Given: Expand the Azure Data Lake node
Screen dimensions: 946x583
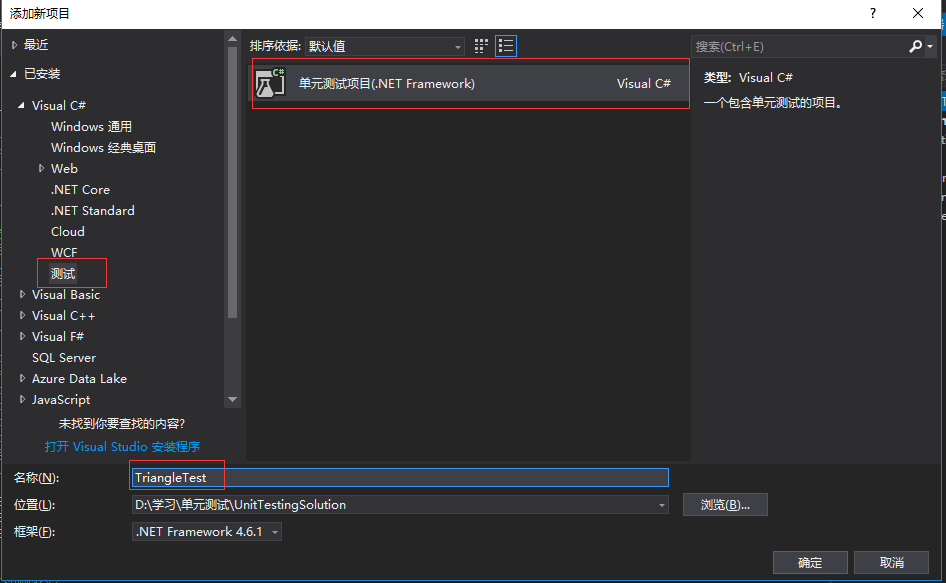Looking at the screenshot, I should 22,378.
